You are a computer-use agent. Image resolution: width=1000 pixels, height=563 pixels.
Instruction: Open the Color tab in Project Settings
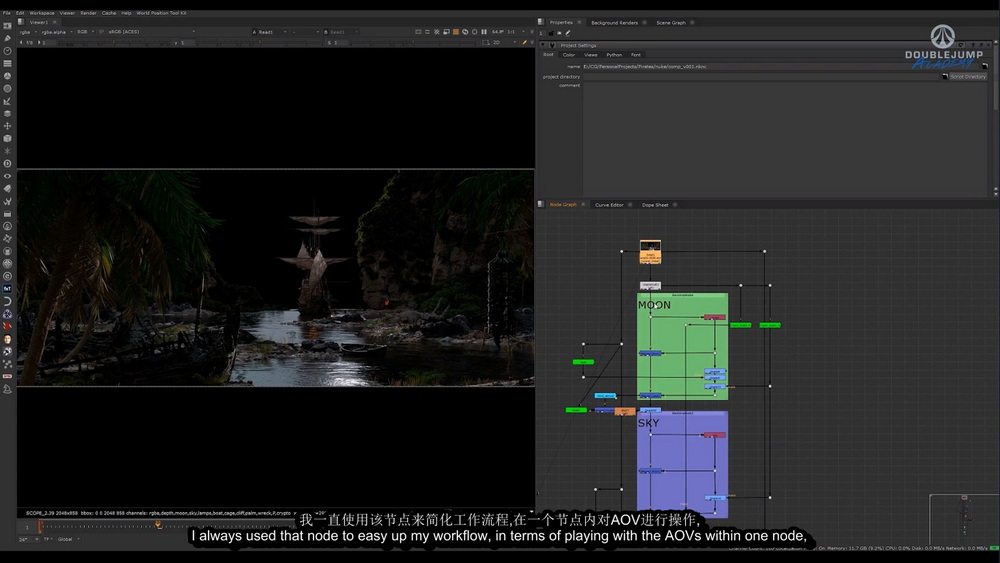(x=569, y=55)
